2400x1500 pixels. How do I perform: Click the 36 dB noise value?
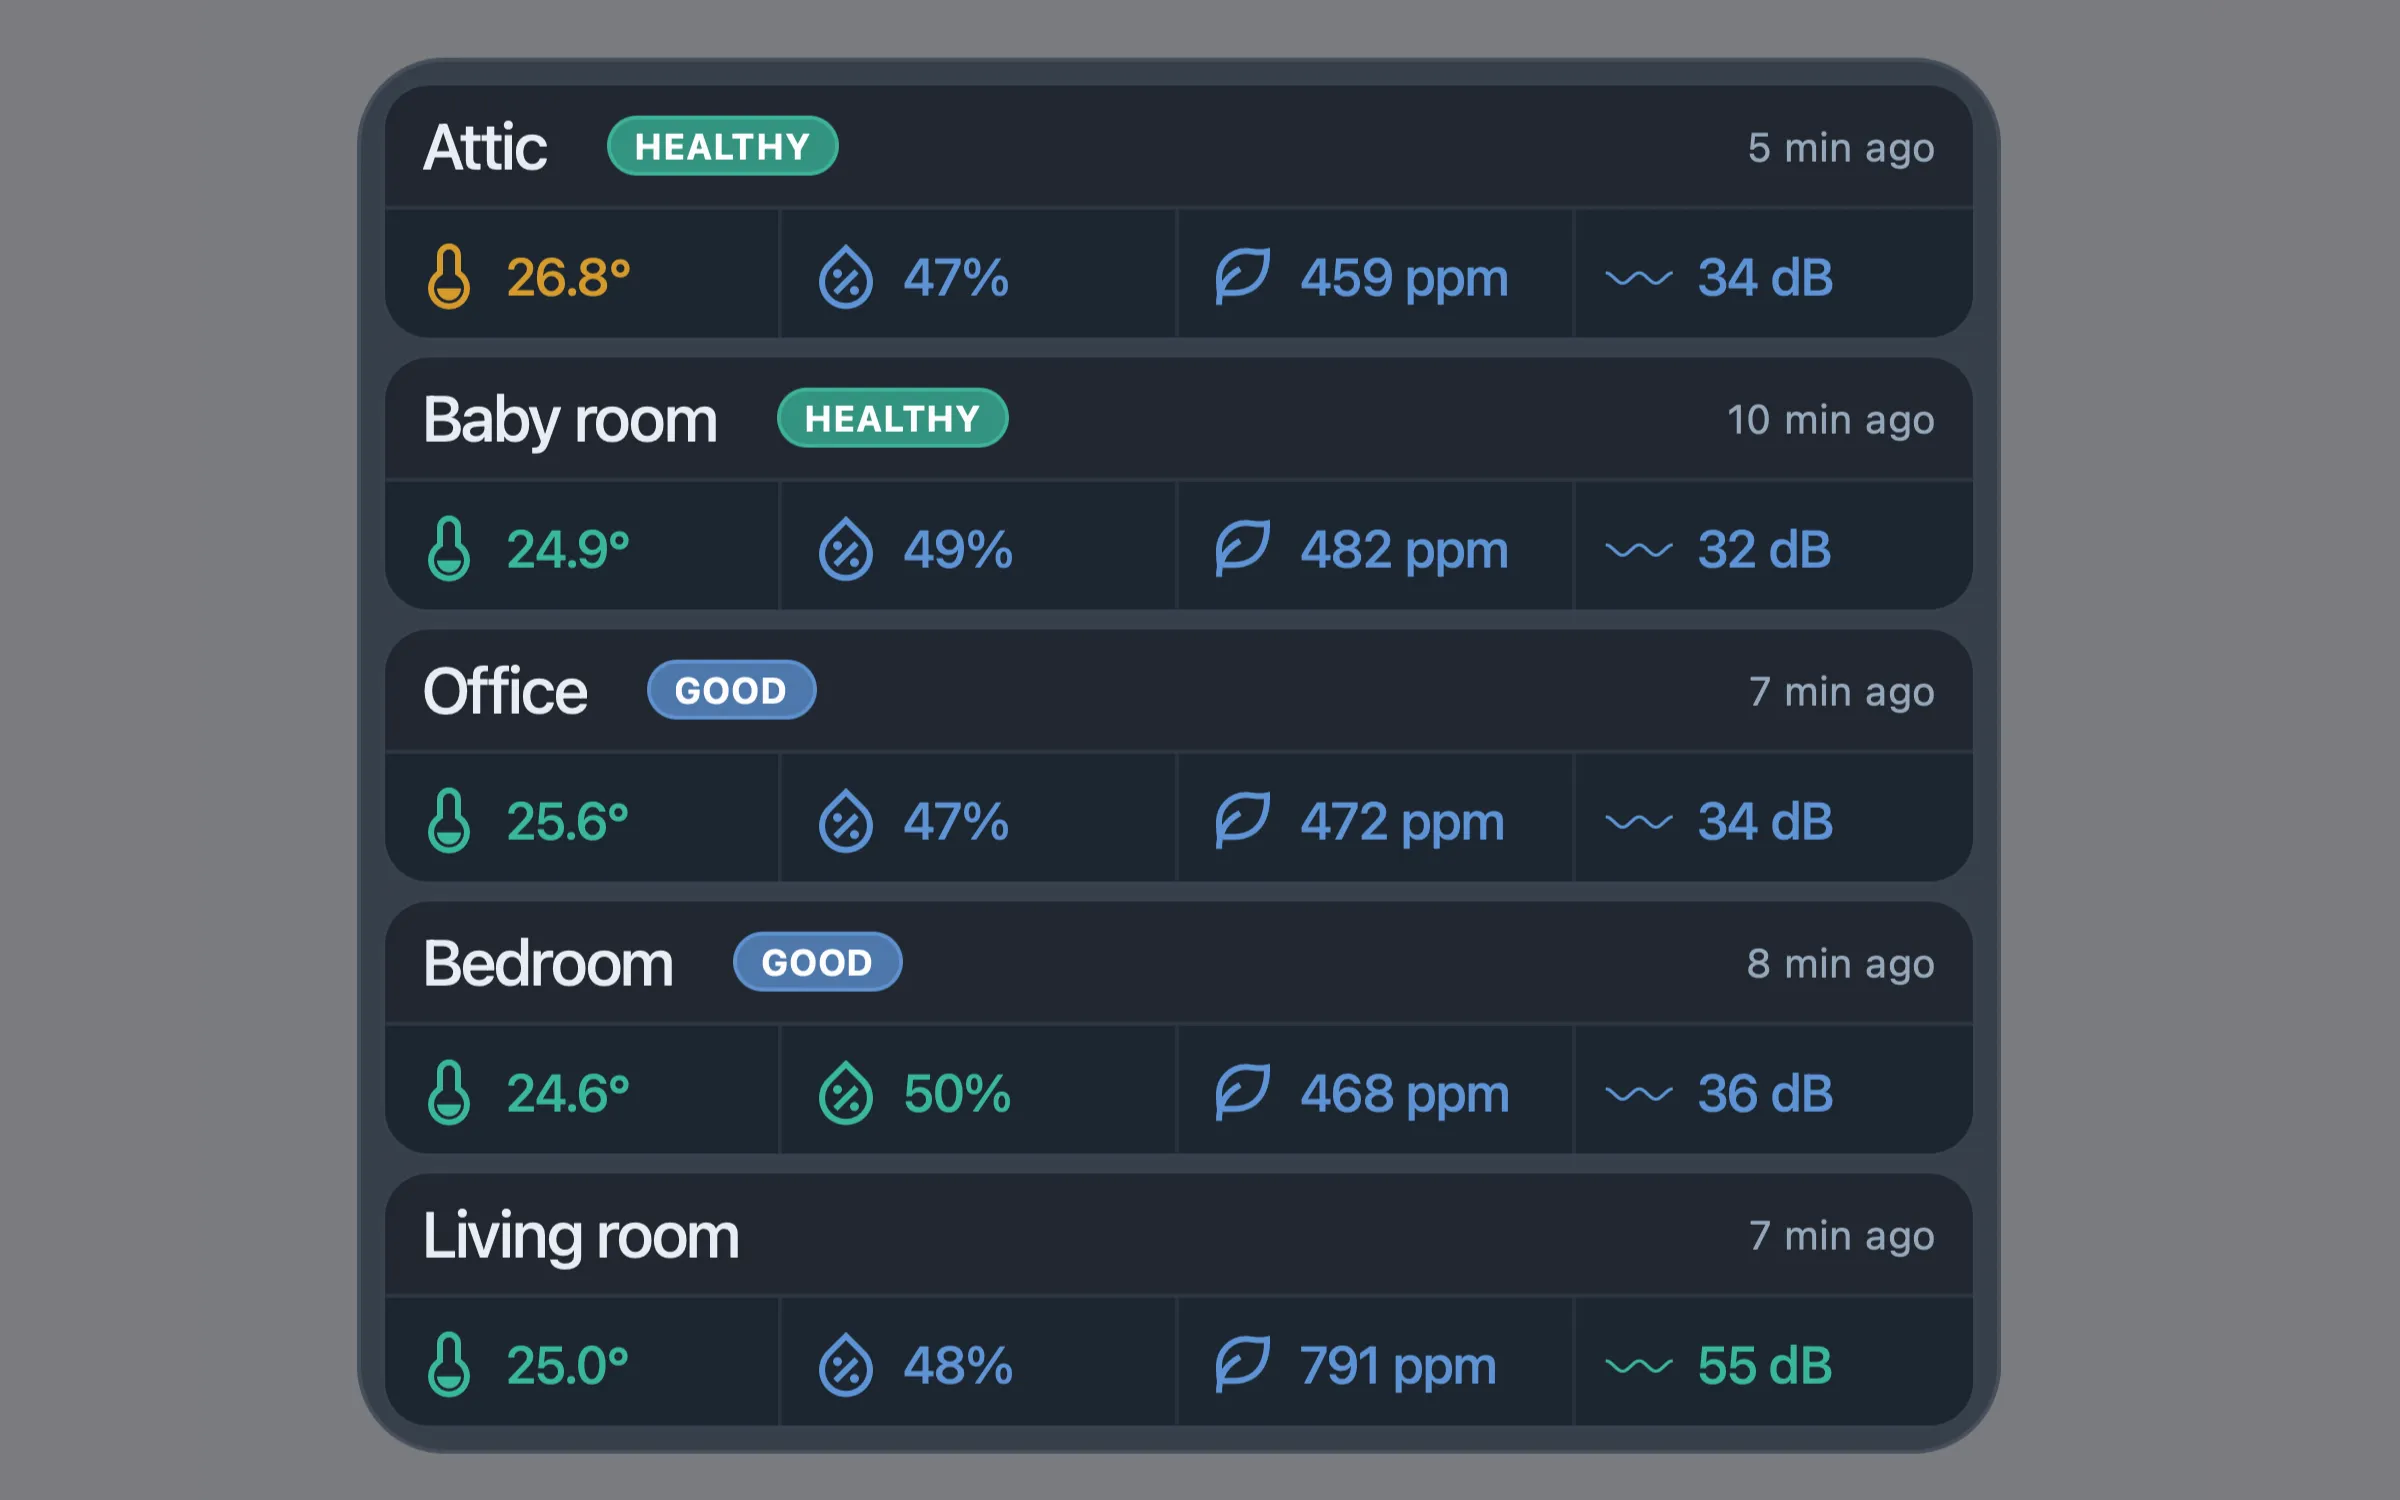(x=1765, y=1094)
